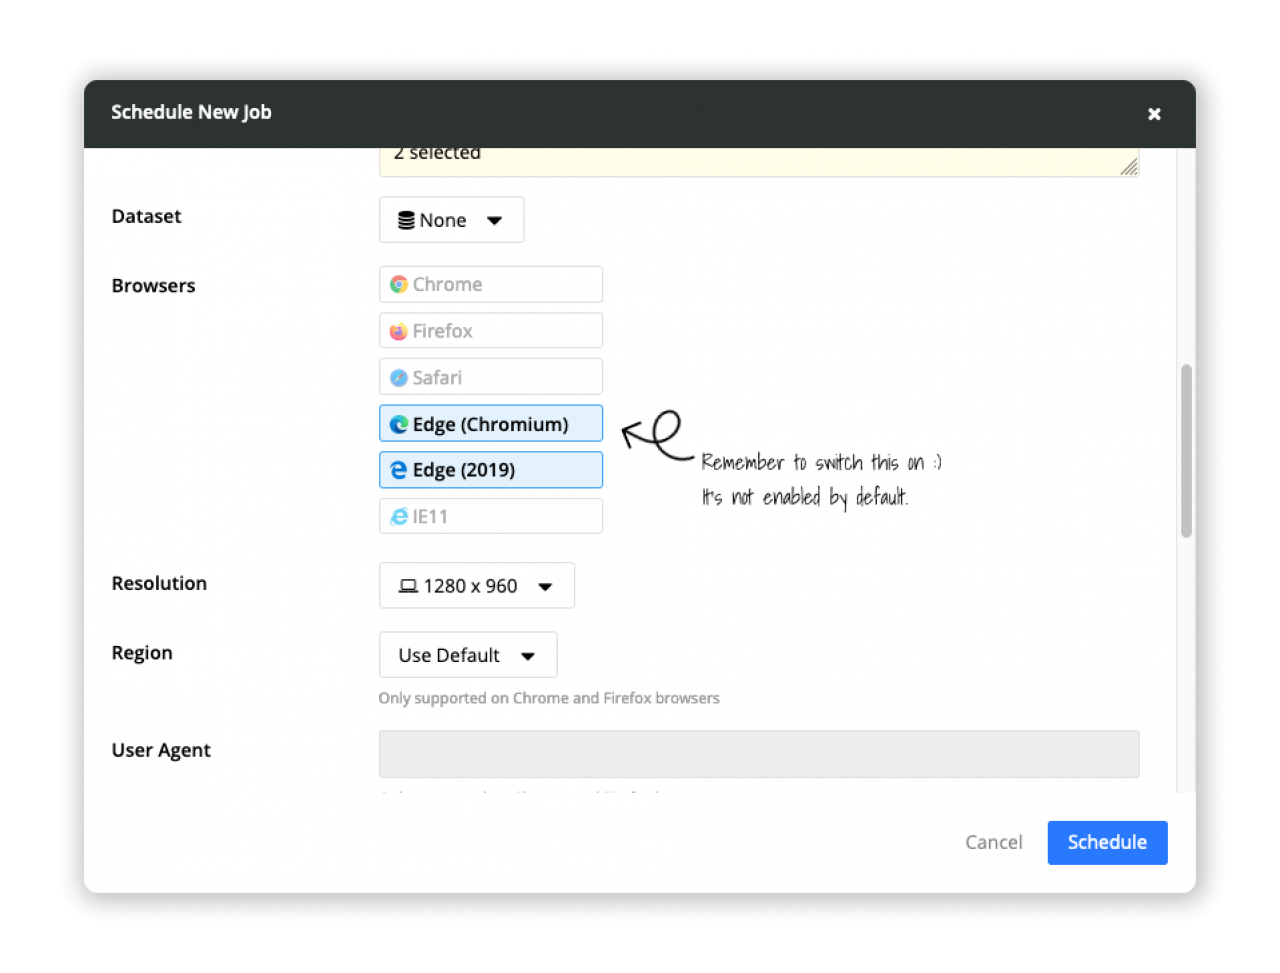1280x973 pixels.
Task: Click the Safari compass icon
Action: tap(398, 378)
